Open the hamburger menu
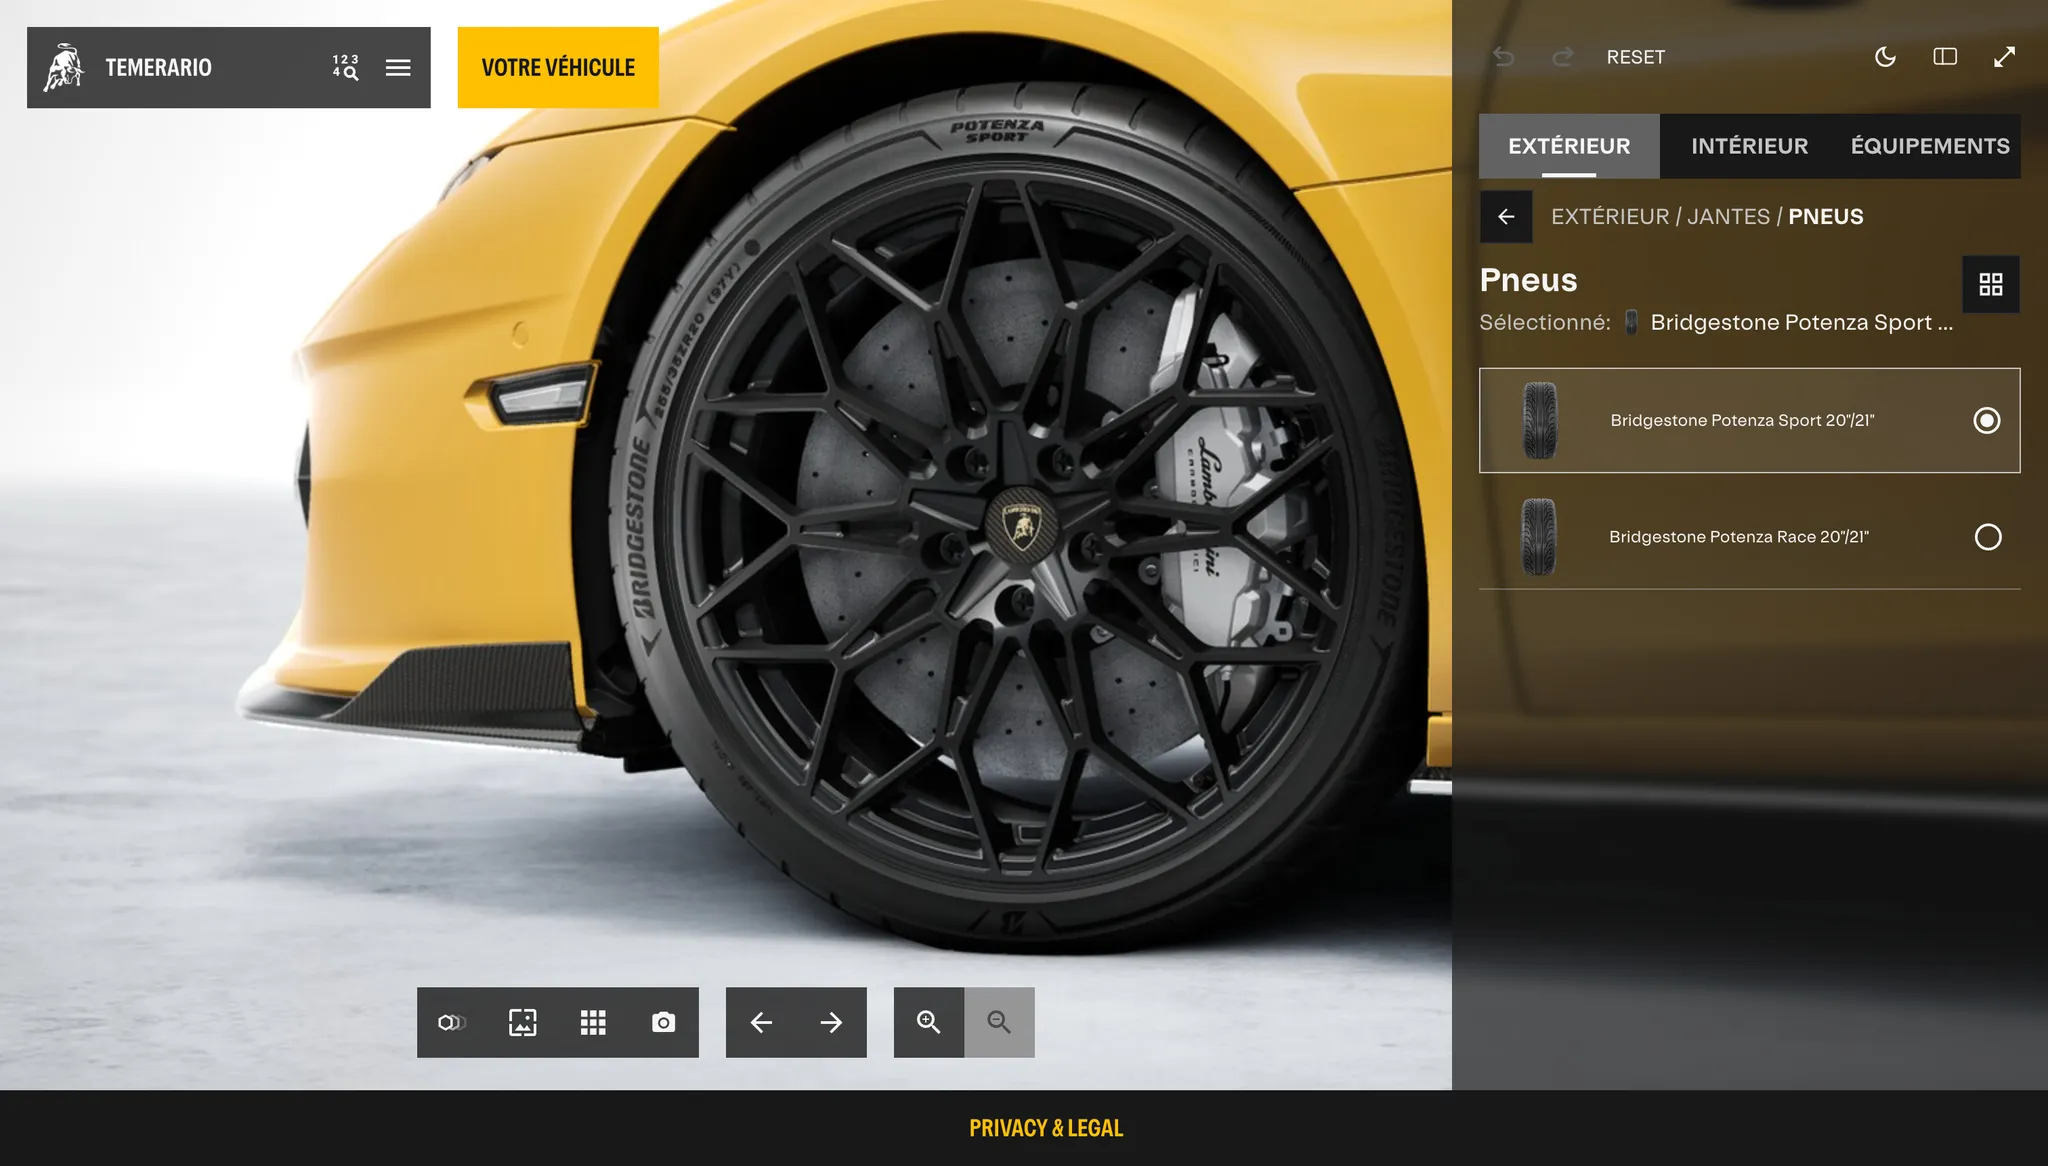Viewport: 2048px width, 1166px height. tap(398, 67)
